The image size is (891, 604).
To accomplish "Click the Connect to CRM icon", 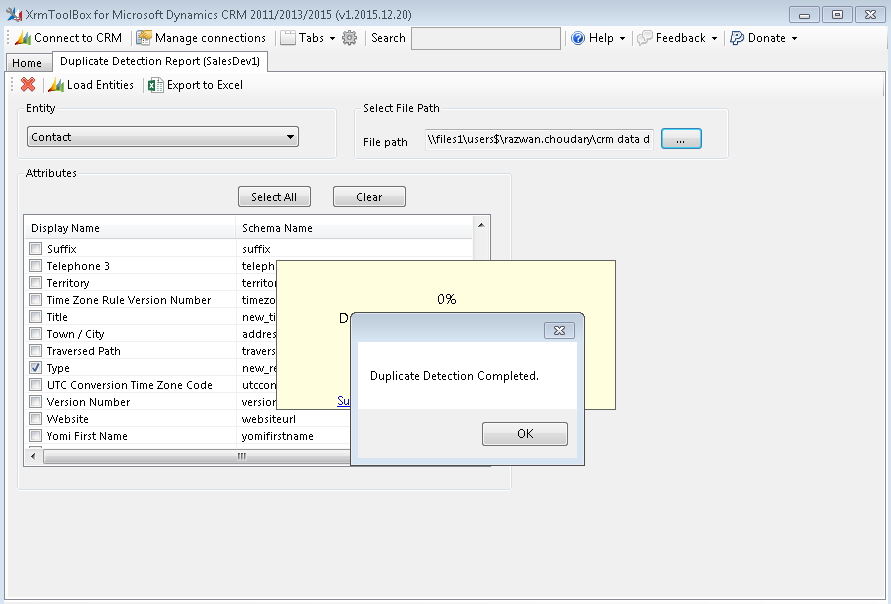I will point(23,38).
